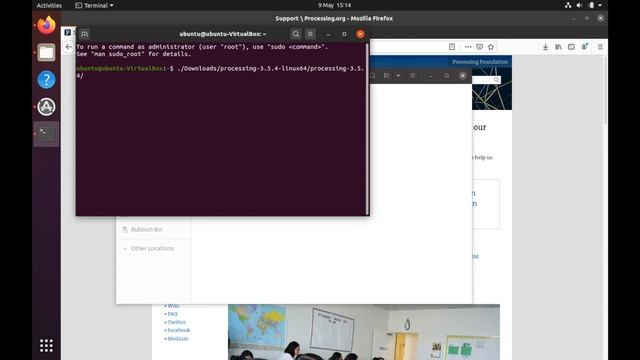Open the Wiki link on the webpage
This screenshot has width=640, height=360.
pos(173,306)
